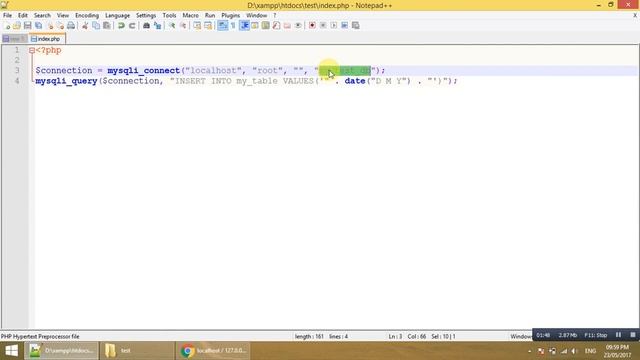Click the date function call on line 4
This screenshot has width=640, height=360.
[355, 81]
